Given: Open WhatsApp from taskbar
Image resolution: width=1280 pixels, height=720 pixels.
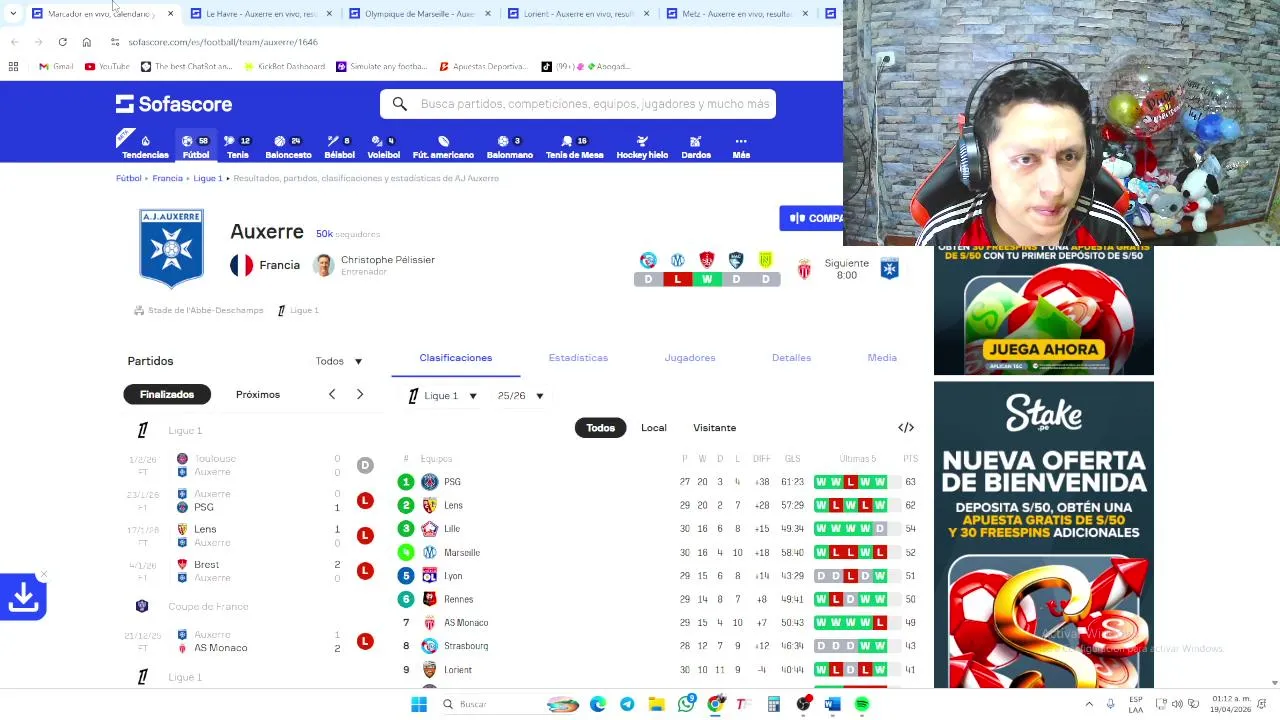Looking at the screenshot, I should click(686, 704).
